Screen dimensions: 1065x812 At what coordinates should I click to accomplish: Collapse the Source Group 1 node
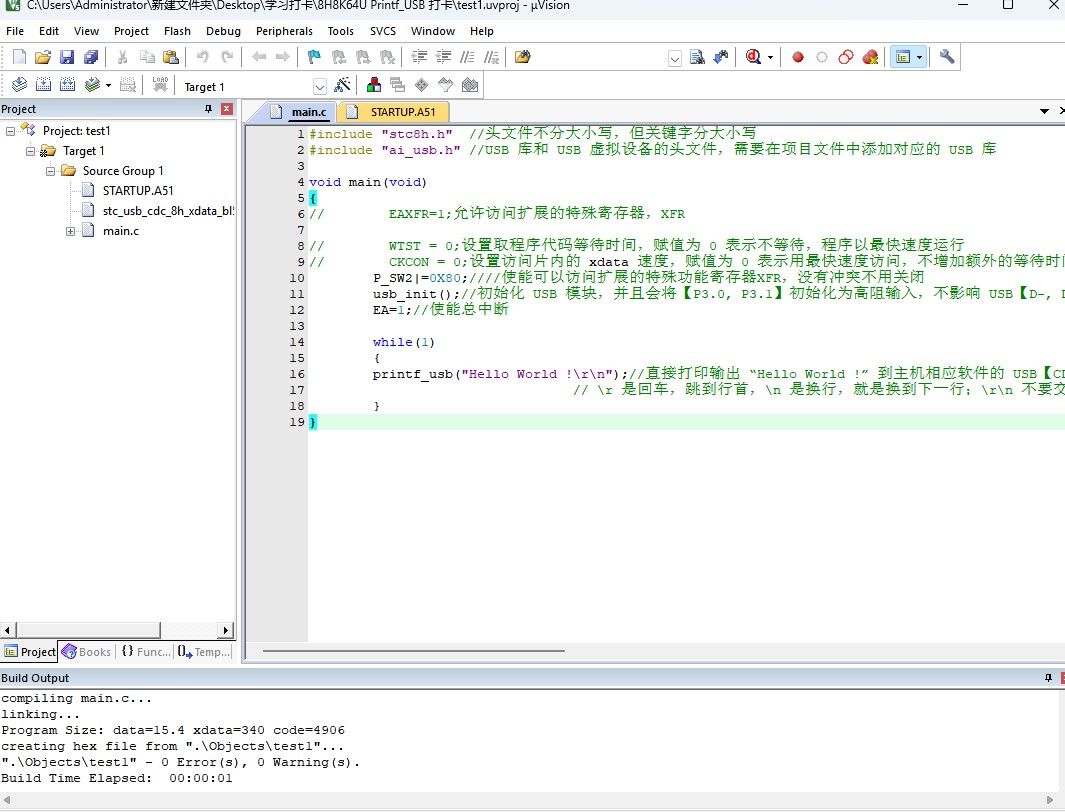[50, 171]
